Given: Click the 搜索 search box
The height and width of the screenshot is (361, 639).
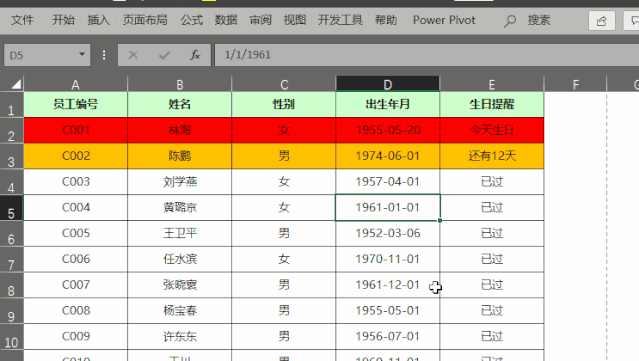Looking at the screenshot, I should 539,20.
